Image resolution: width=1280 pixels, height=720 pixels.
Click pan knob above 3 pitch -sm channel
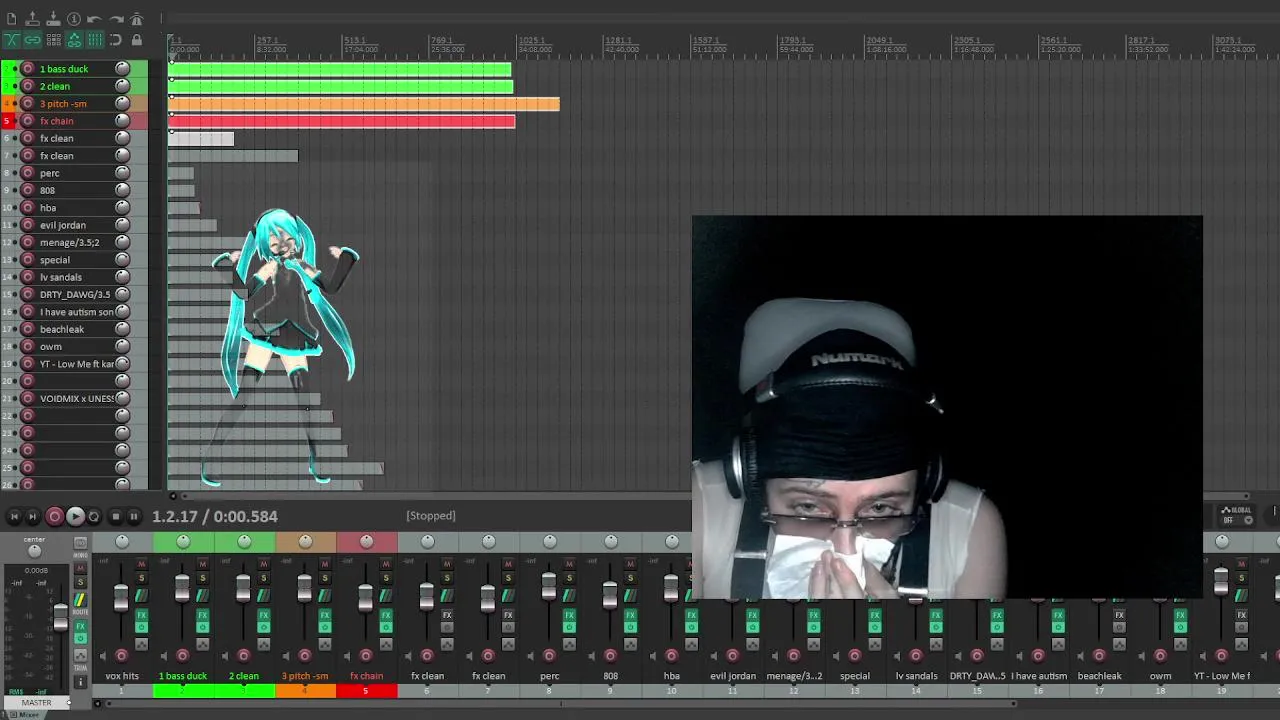pyautogui.click(x=305, y=541)
